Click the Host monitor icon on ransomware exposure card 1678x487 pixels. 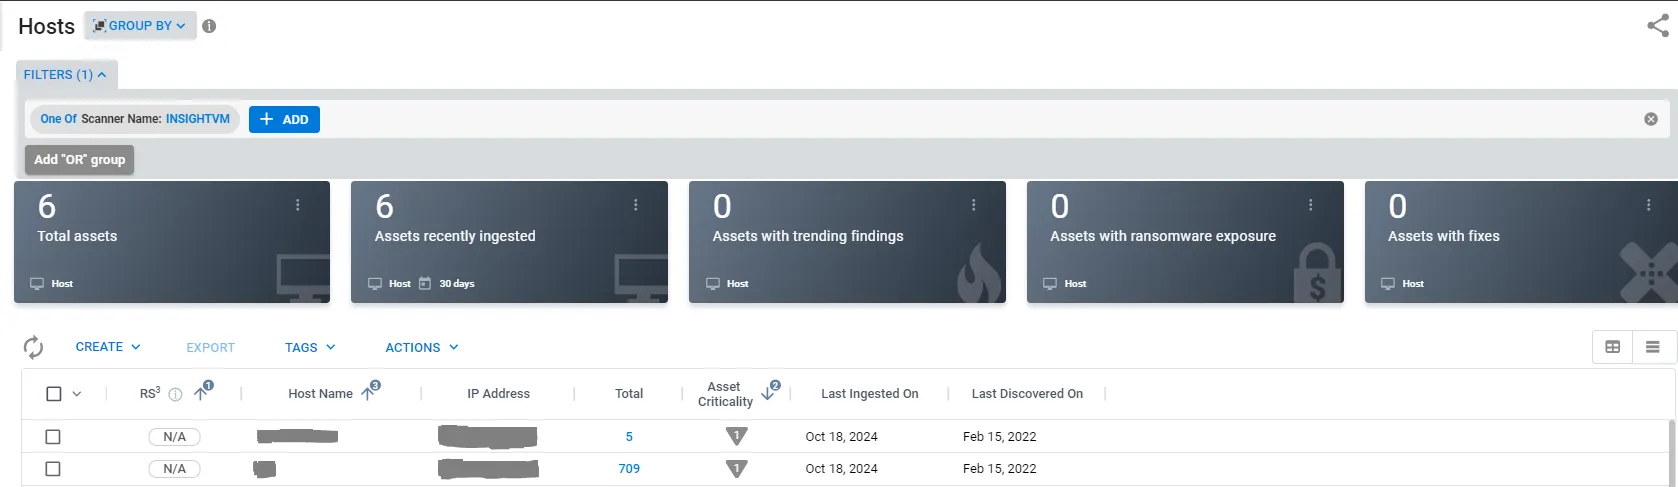1050,284
